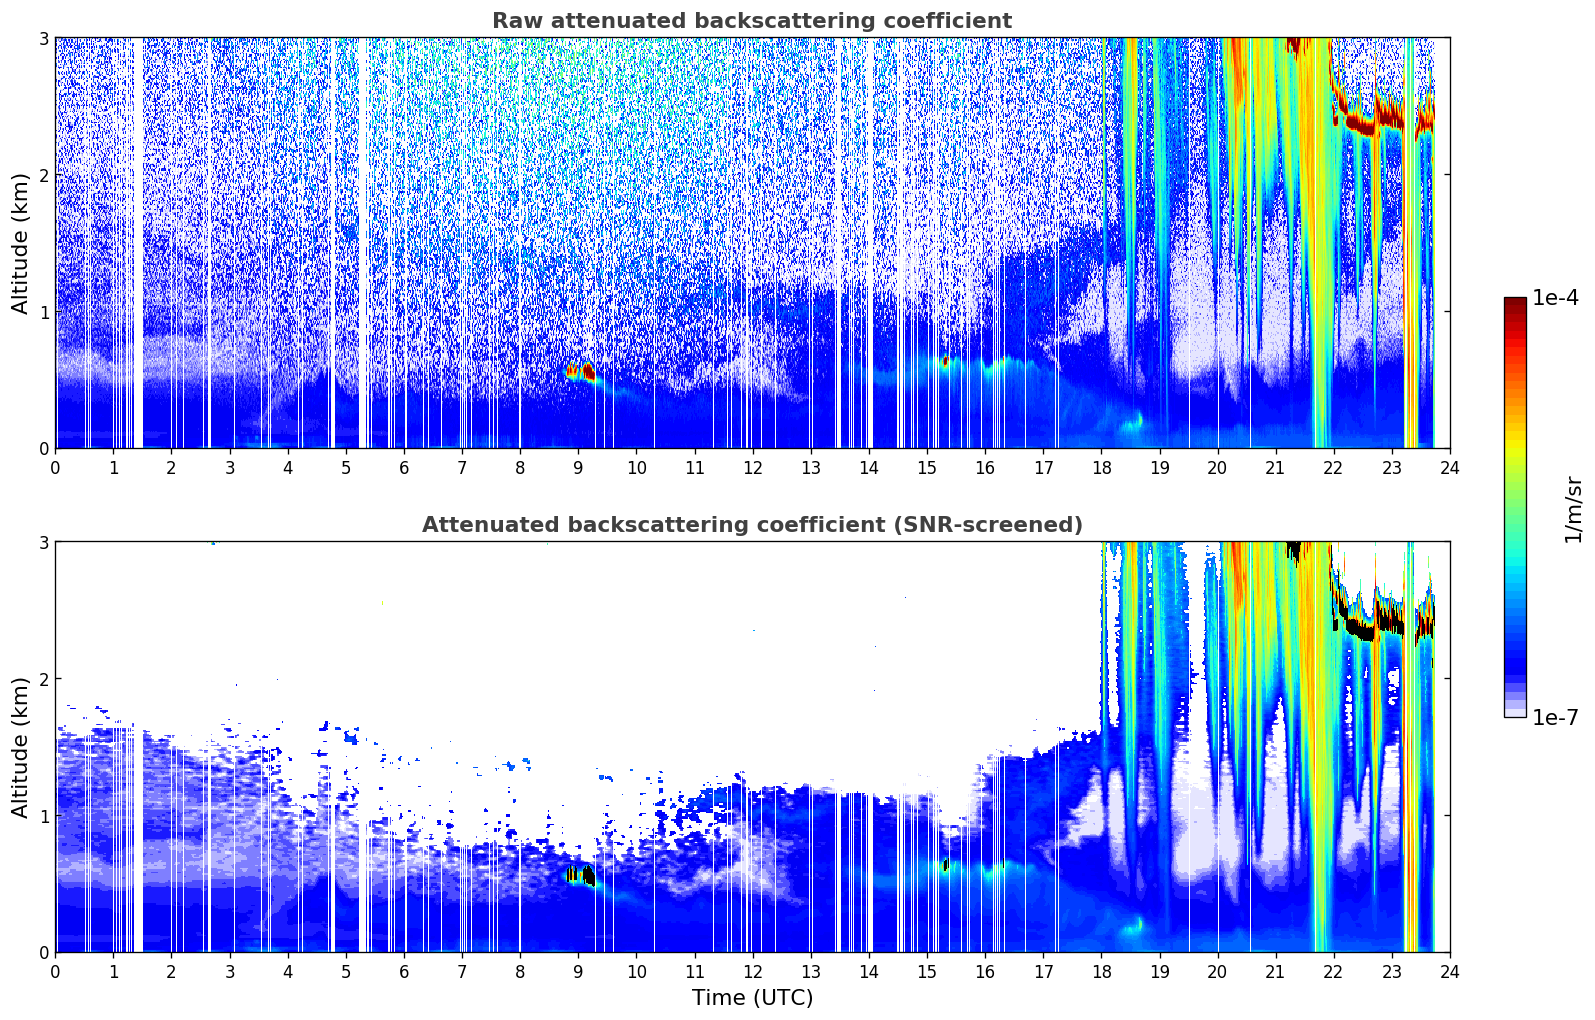Viewport: 1595px width, 1020px height.
Task: Click hour 12 tick on bottom time axis
Action: click(x=752, y=971)
